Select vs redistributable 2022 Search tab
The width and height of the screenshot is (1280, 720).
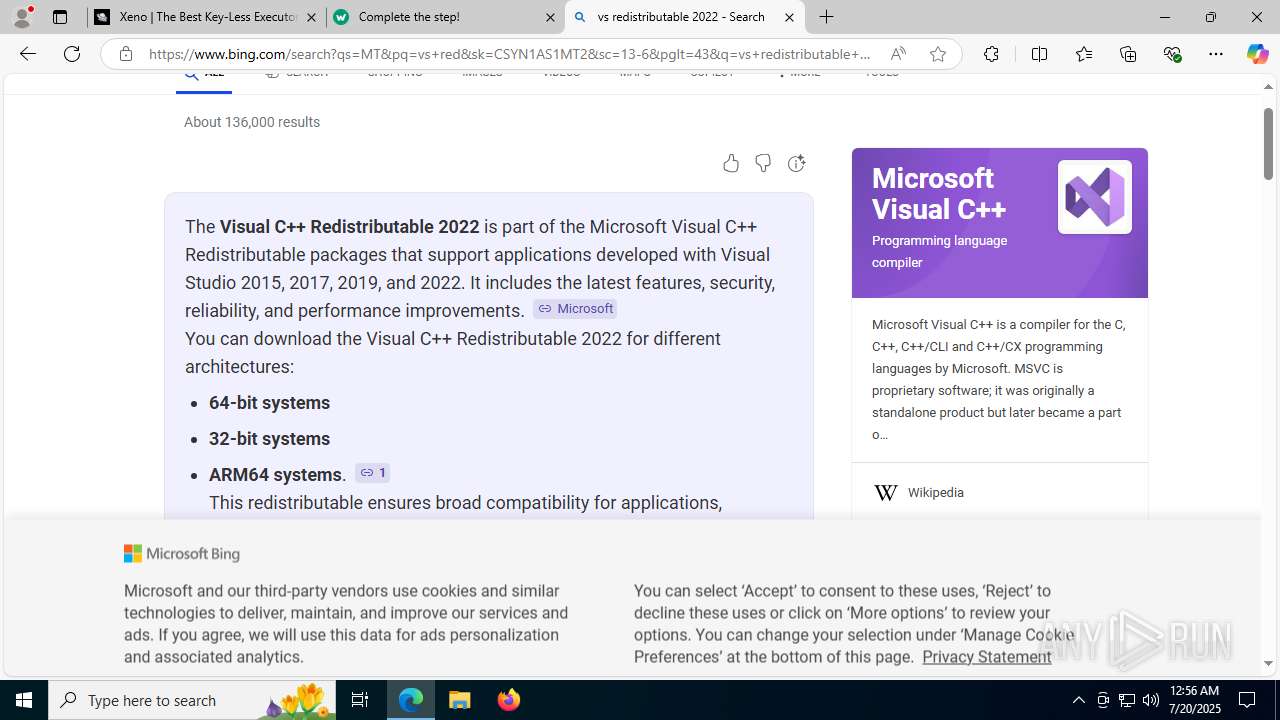[x=684, y=17]
